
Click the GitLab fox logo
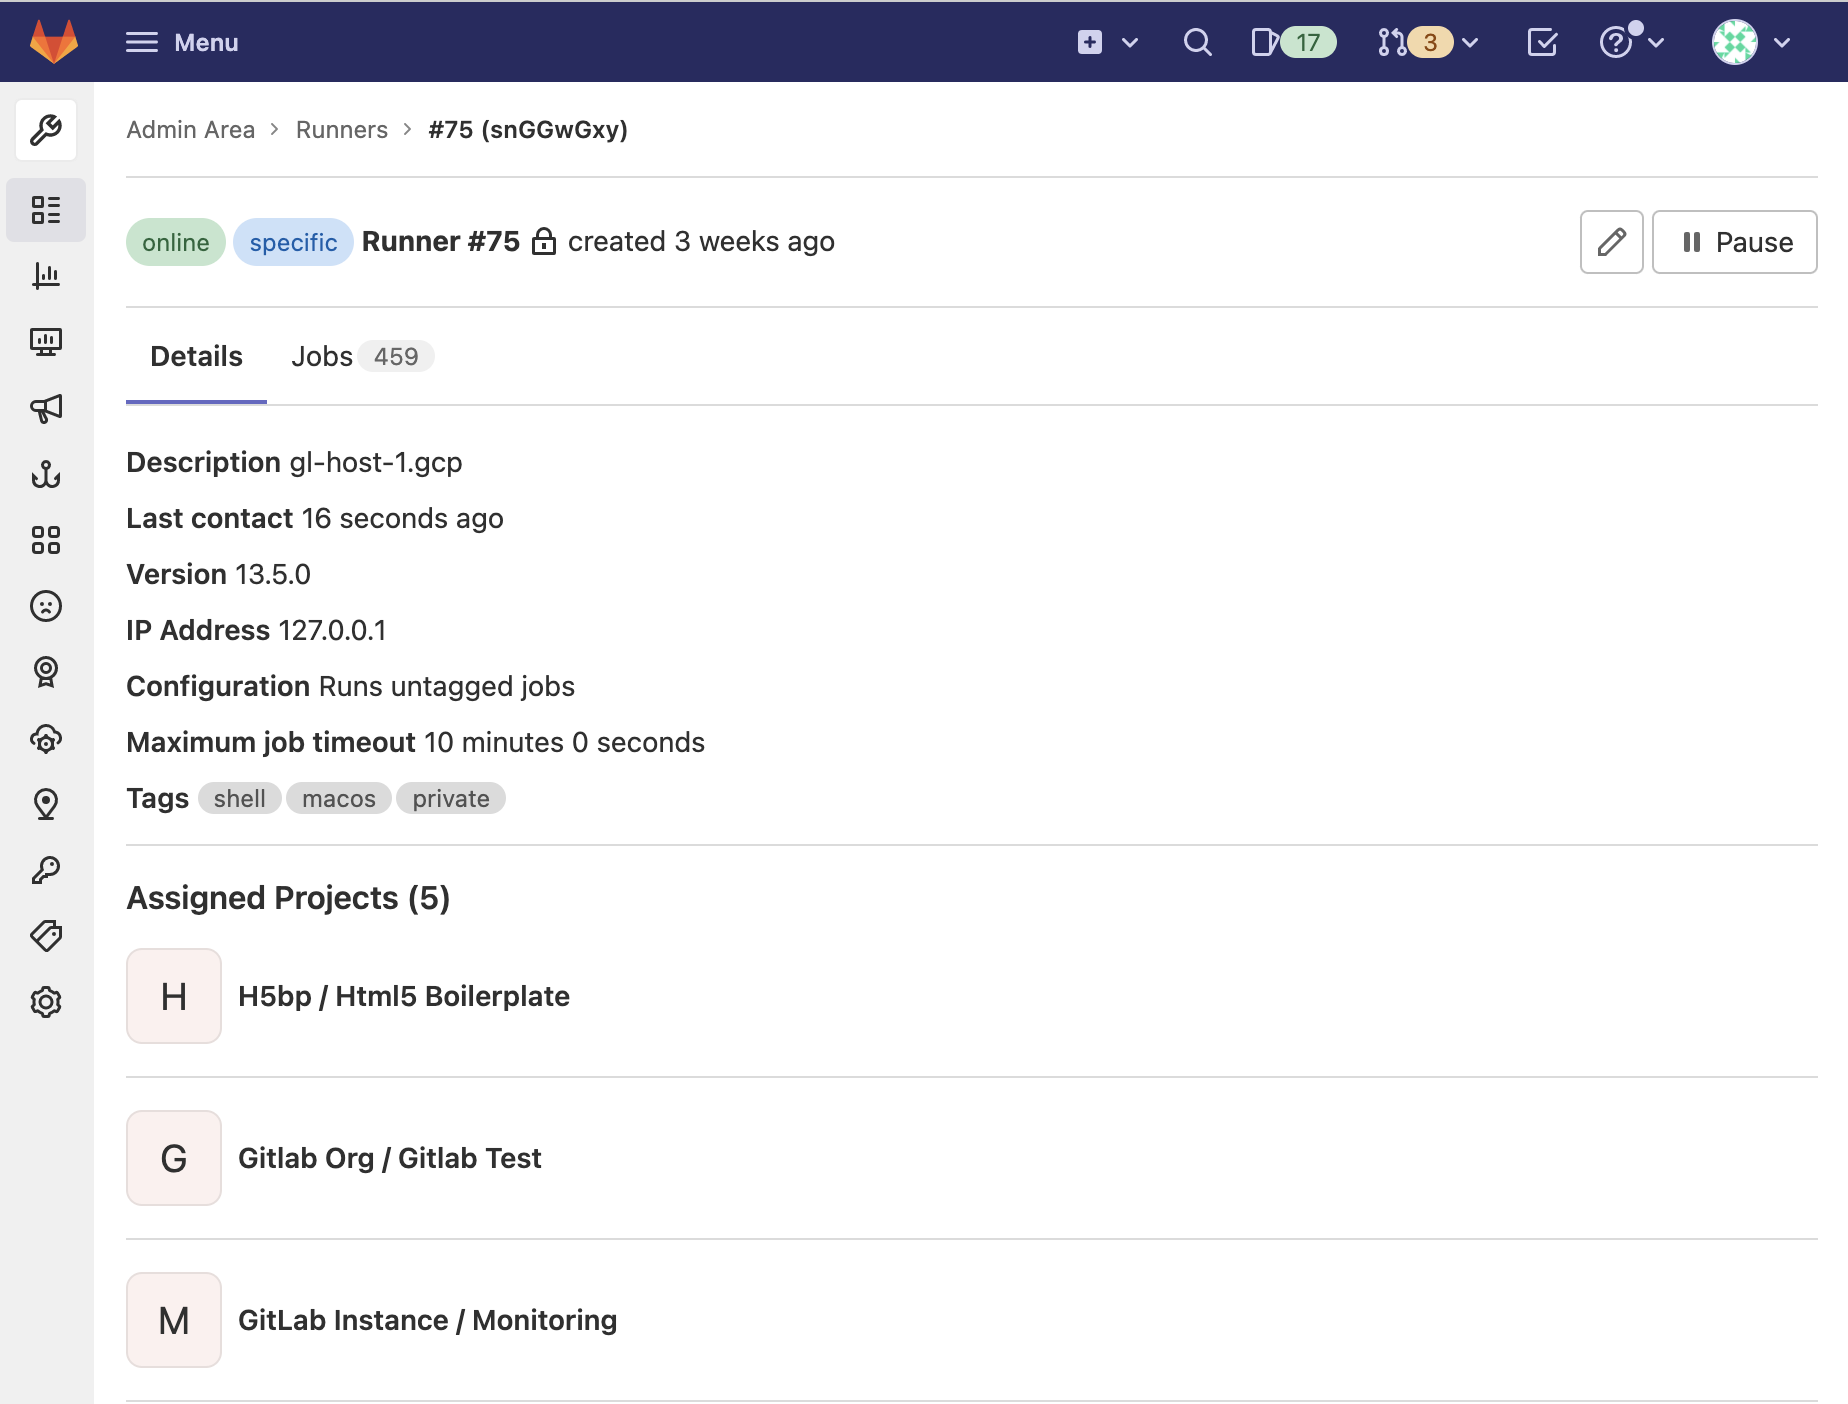tap(54, 42)
